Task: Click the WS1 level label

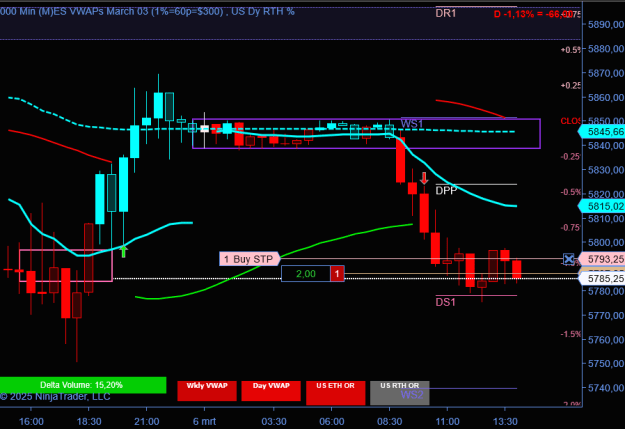Action: click(x=412, y=124)
